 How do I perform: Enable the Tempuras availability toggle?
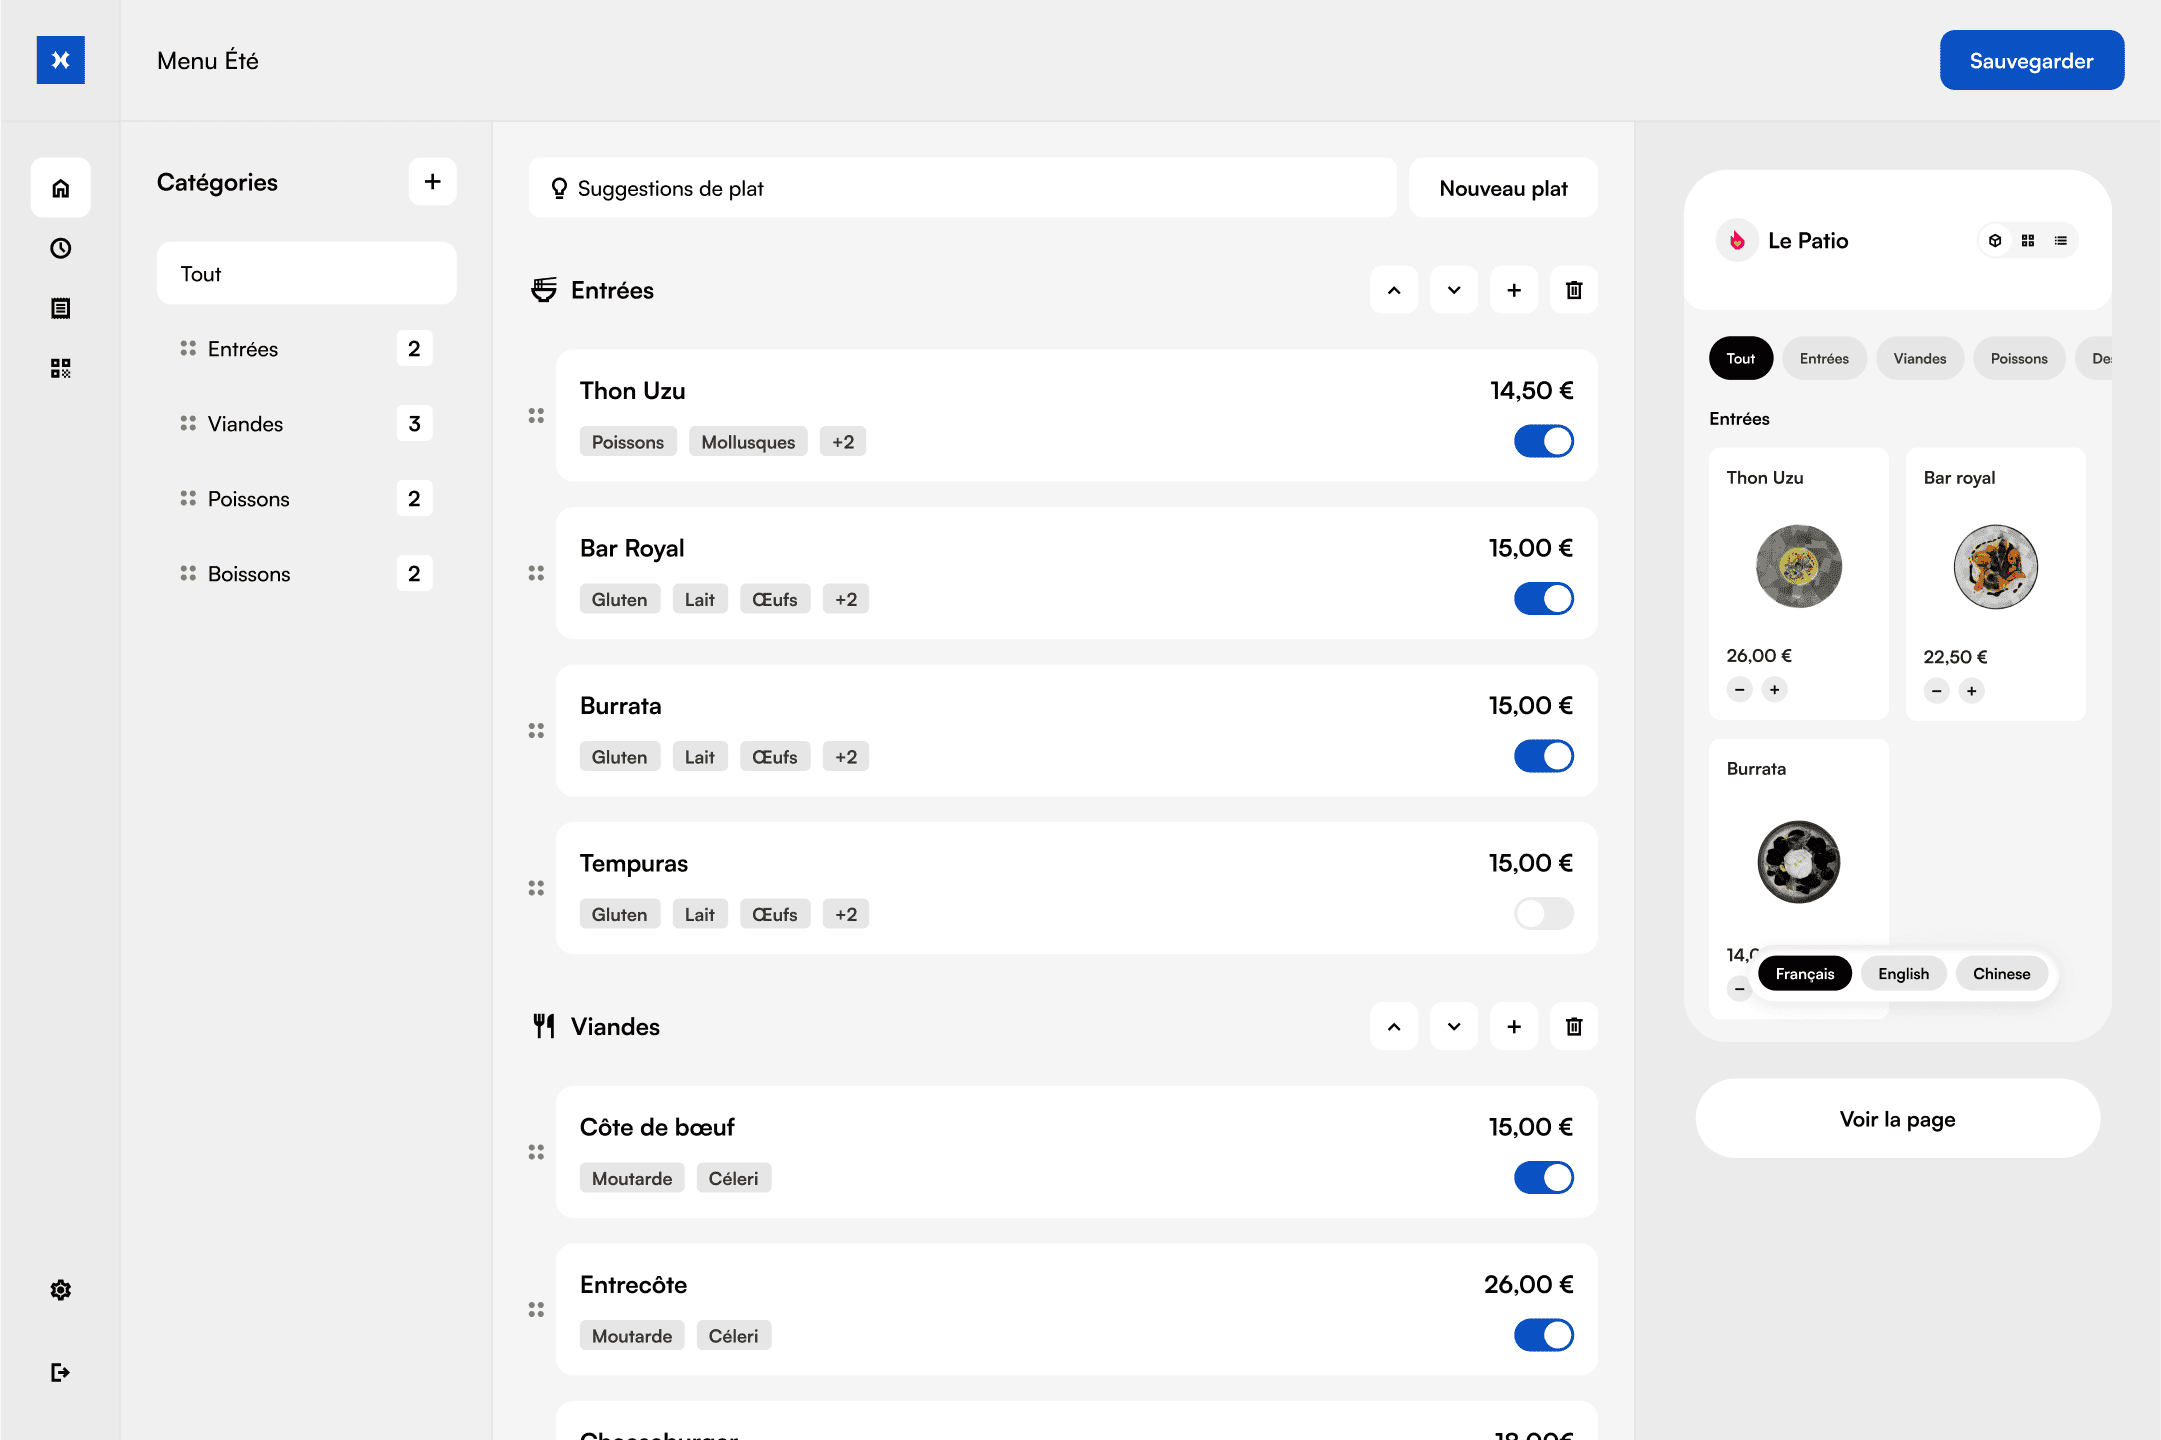click(x=1543, y=913)
